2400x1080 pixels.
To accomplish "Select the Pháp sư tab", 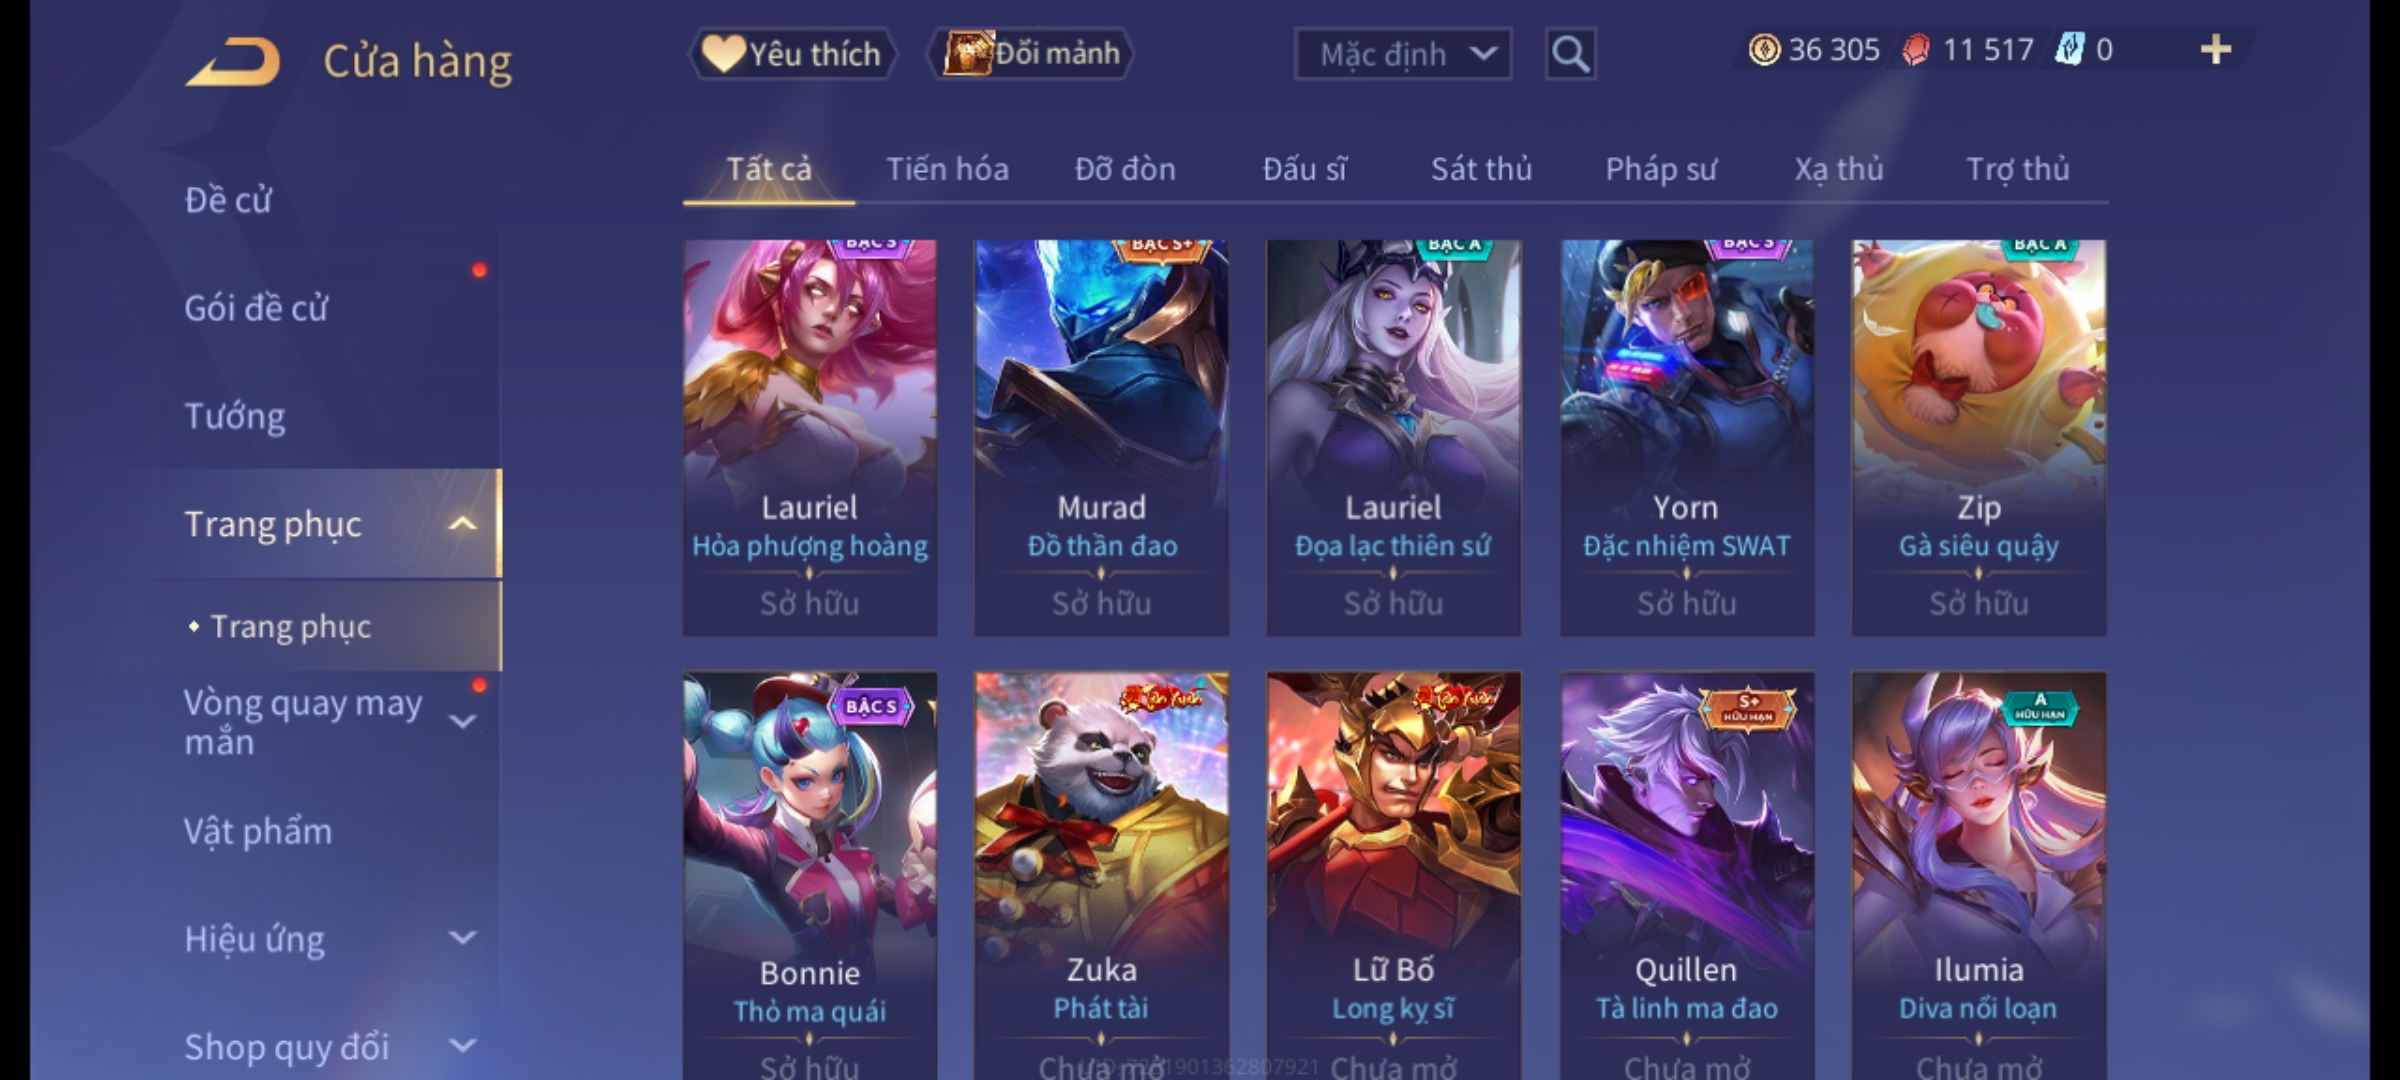I will coord(1661,169).
